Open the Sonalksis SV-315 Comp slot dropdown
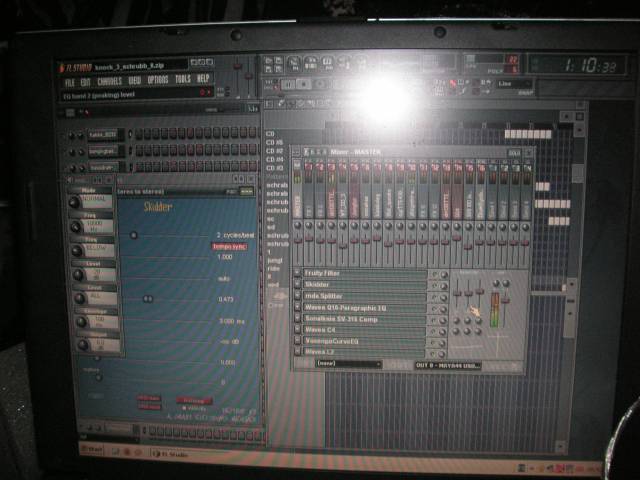The height and width of the screenshot is (480, 640). pos(297,318)
